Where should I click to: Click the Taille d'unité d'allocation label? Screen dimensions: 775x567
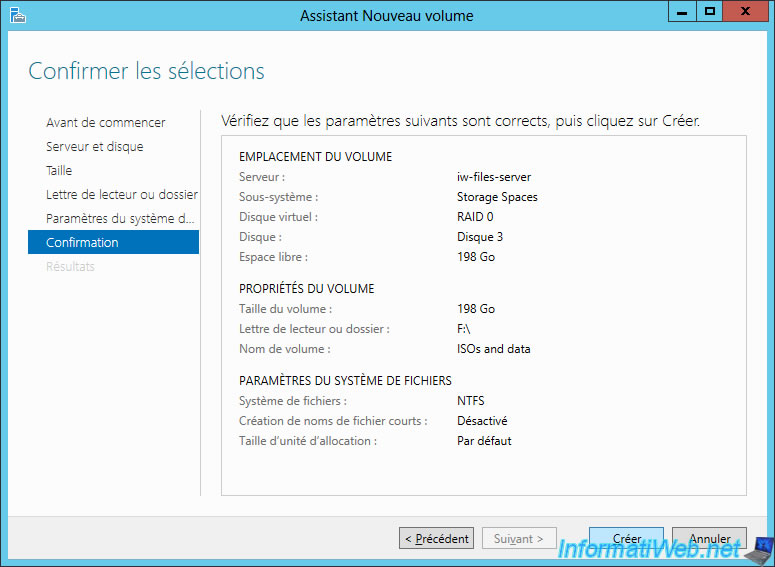point(308,441)
